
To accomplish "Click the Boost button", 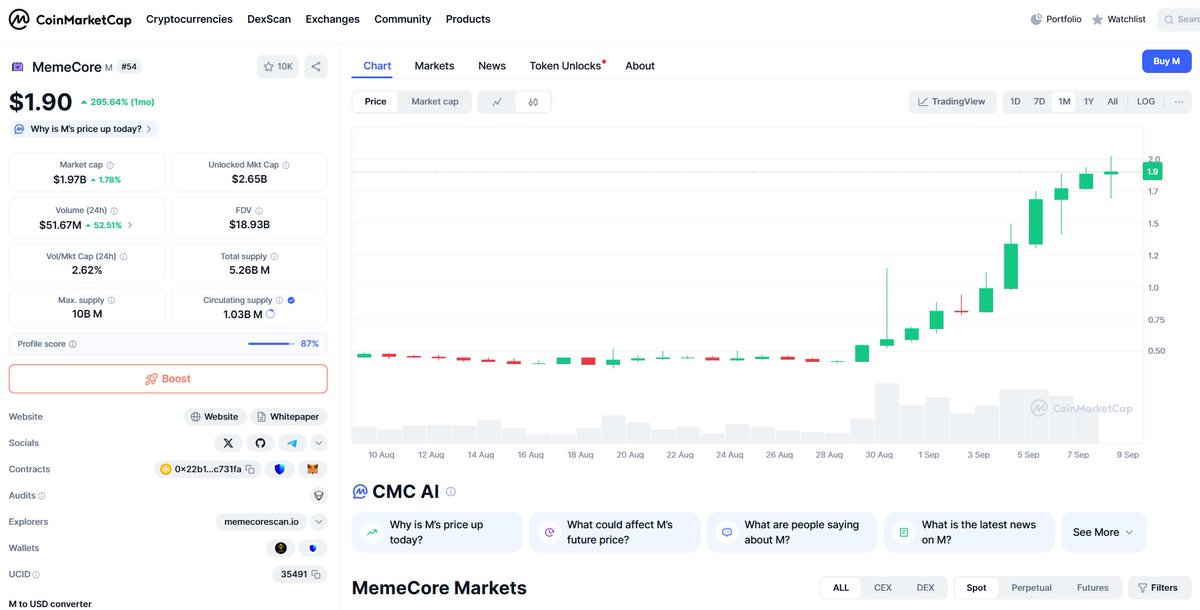I will 168,379.
